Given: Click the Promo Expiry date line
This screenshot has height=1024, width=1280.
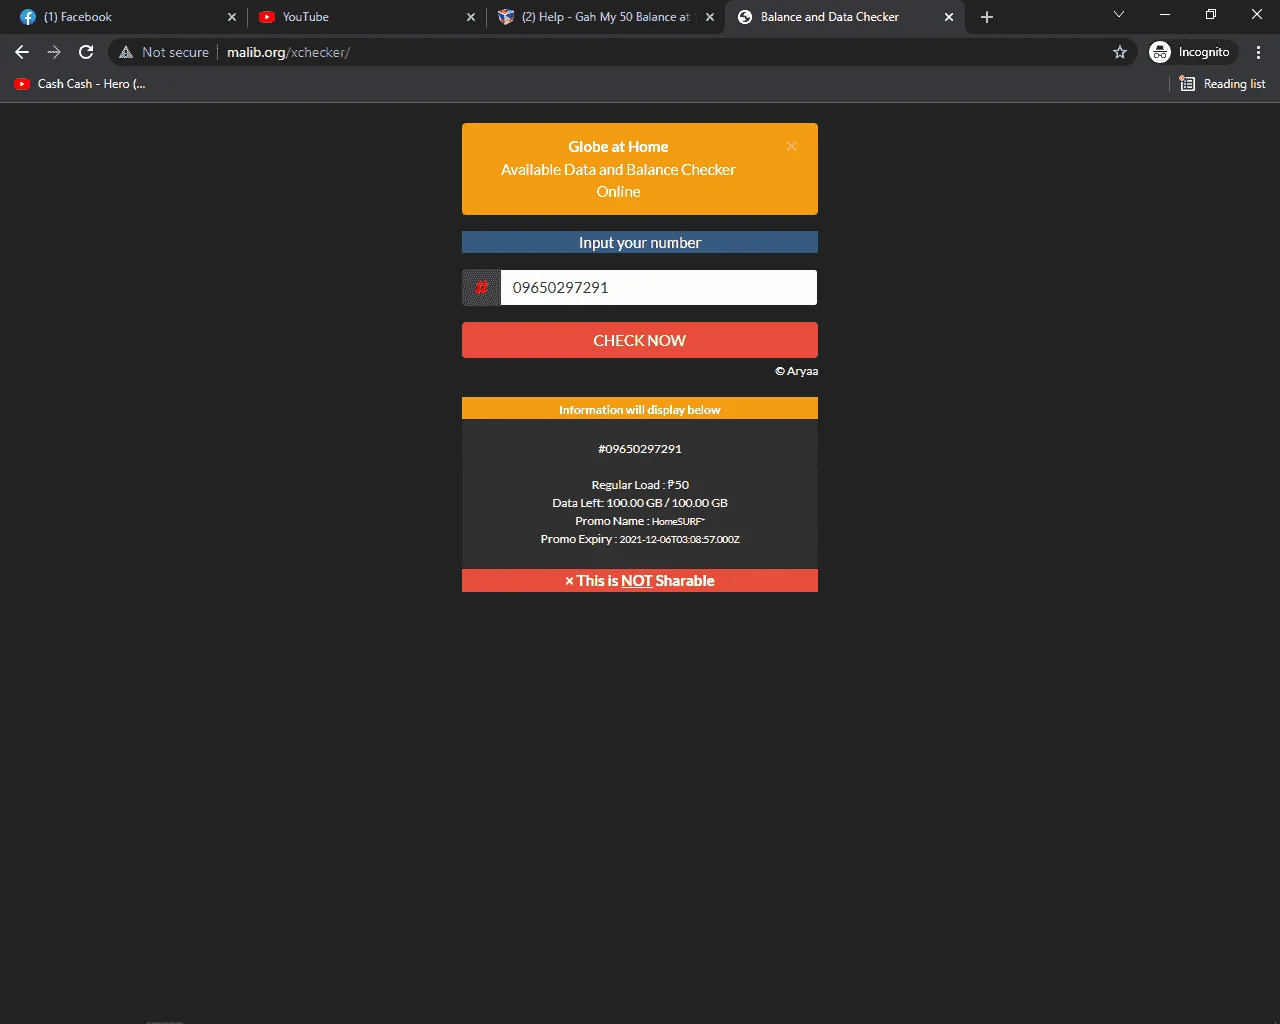Looking at the screenshot, I should [x=640, y=539].
